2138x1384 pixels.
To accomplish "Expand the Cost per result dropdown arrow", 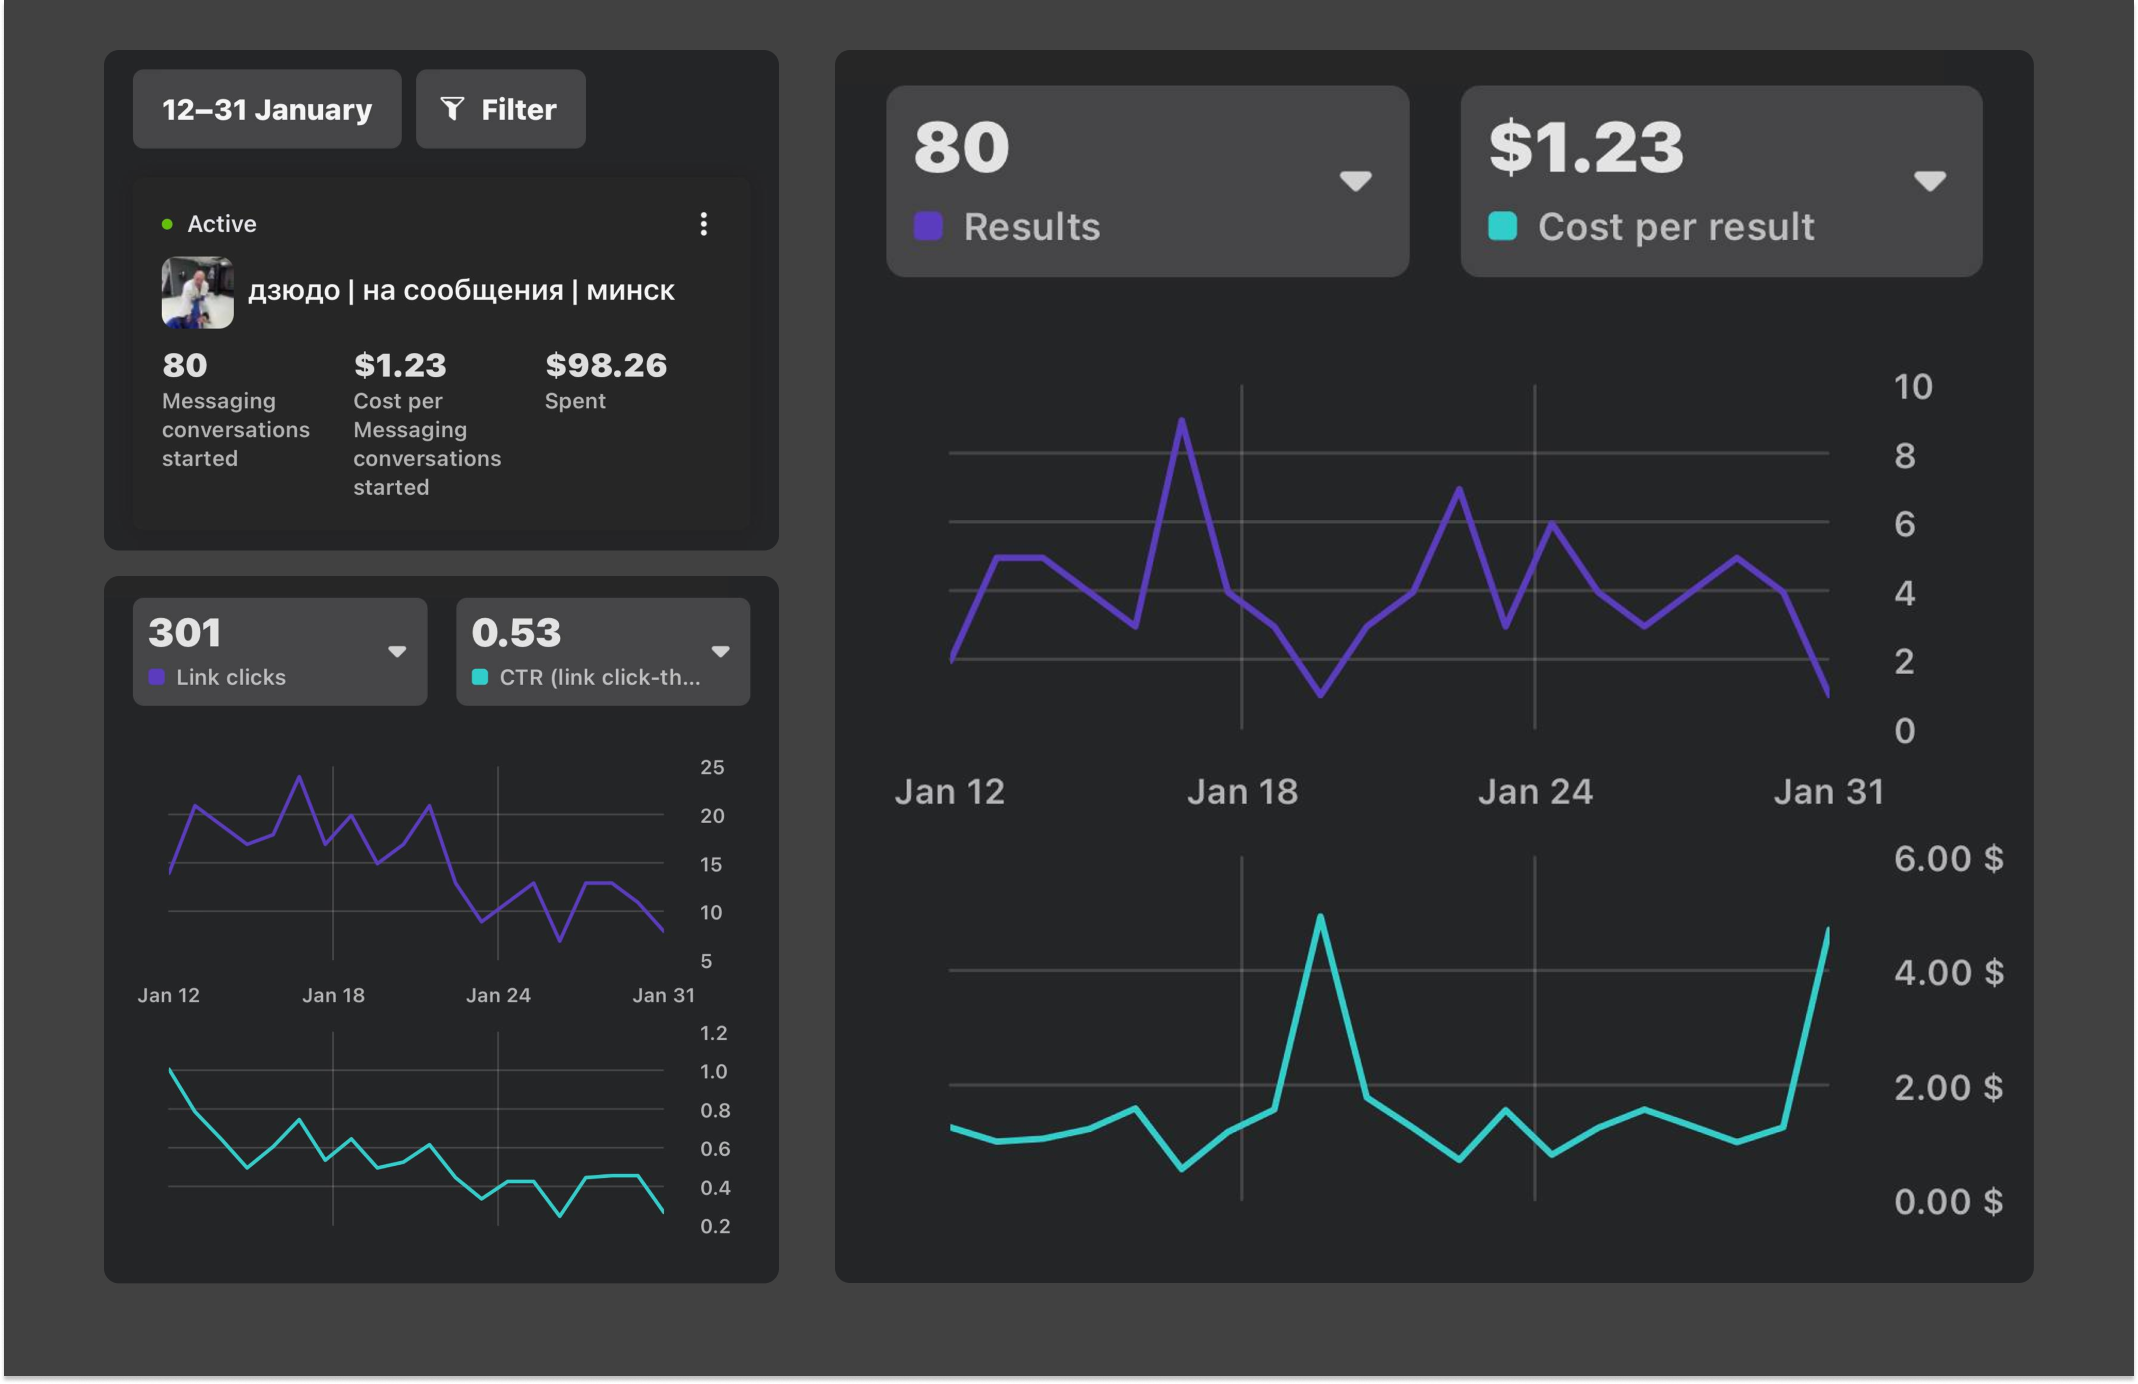I will (x=1929, y=181).
